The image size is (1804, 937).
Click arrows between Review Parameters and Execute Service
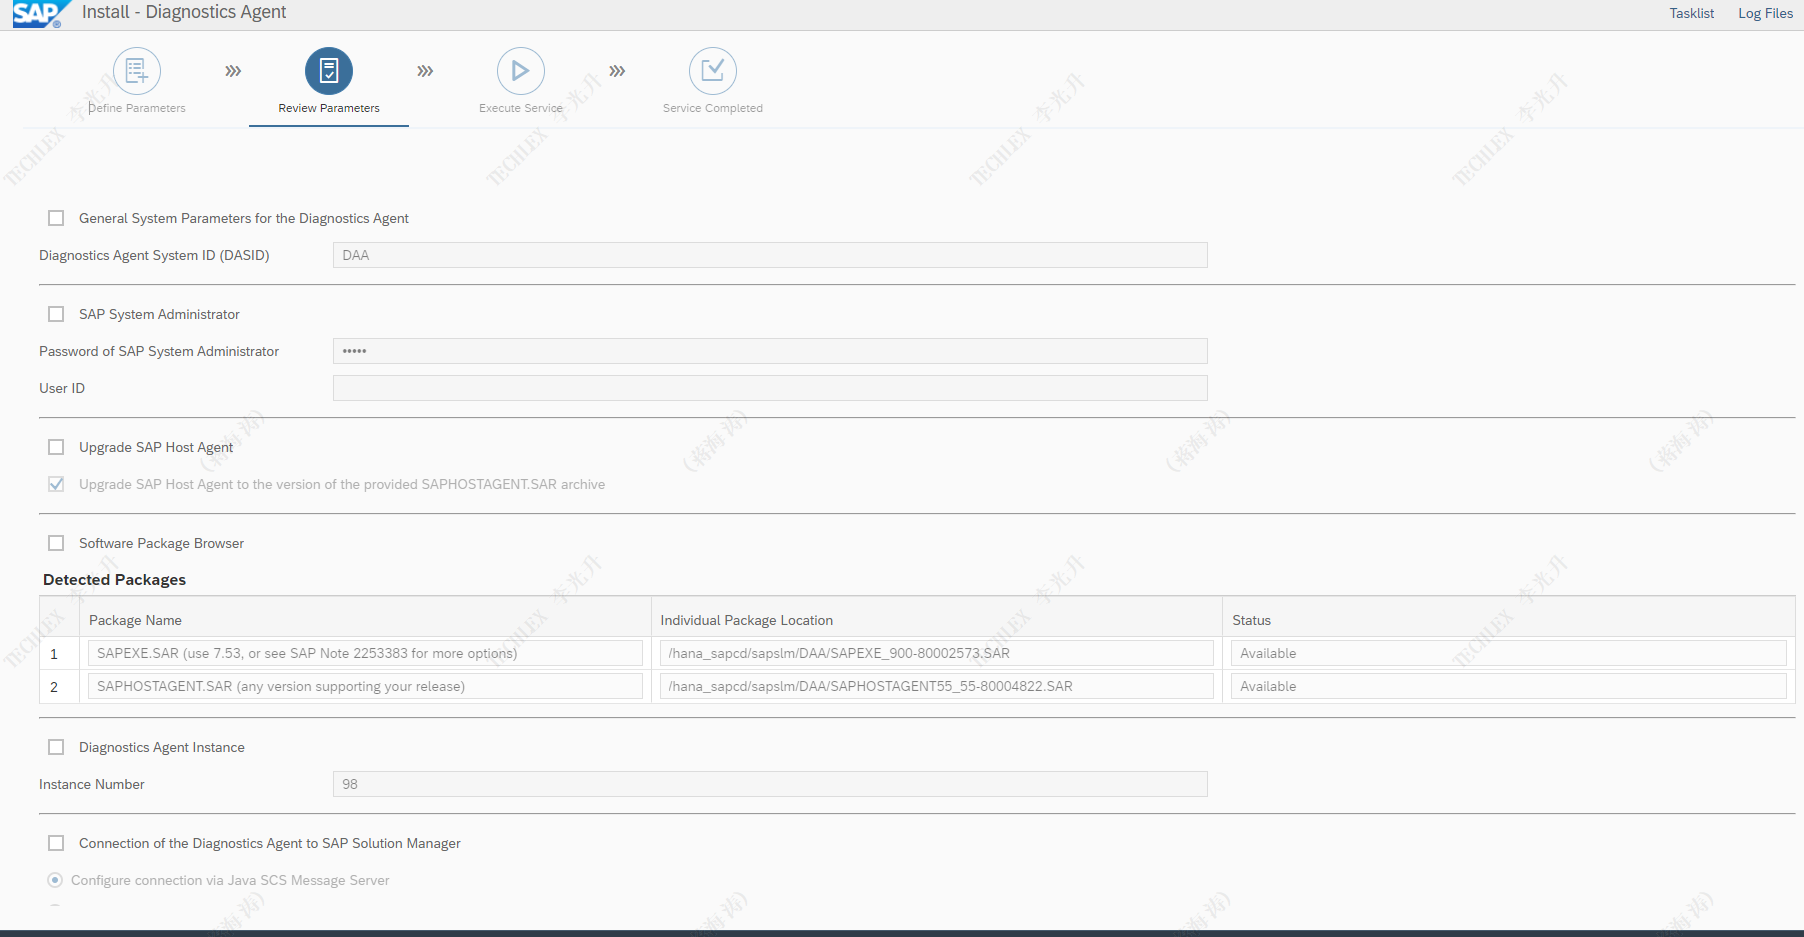pyautogui.click(x=425, y=71)
